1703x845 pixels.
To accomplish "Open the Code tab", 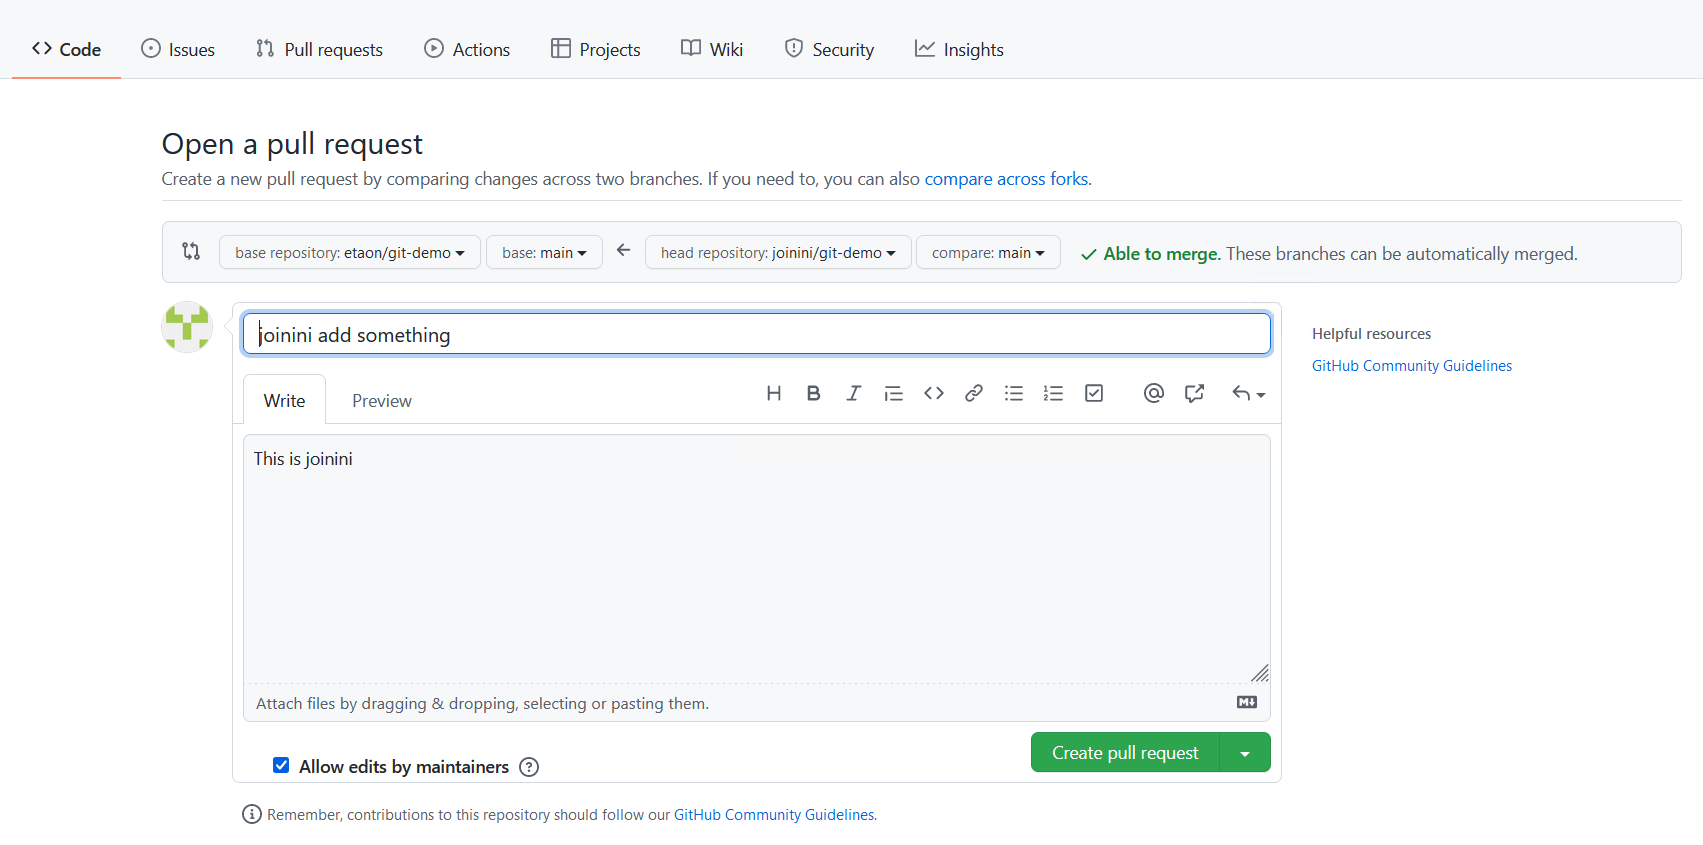I will [66, 49].
